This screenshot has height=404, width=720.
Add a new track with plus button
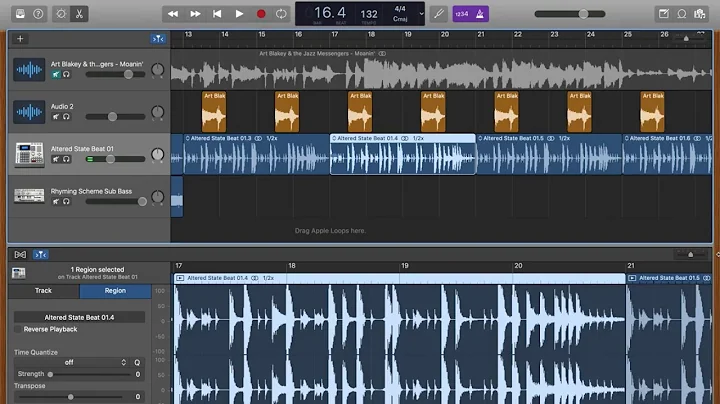(x=20, y=39)
